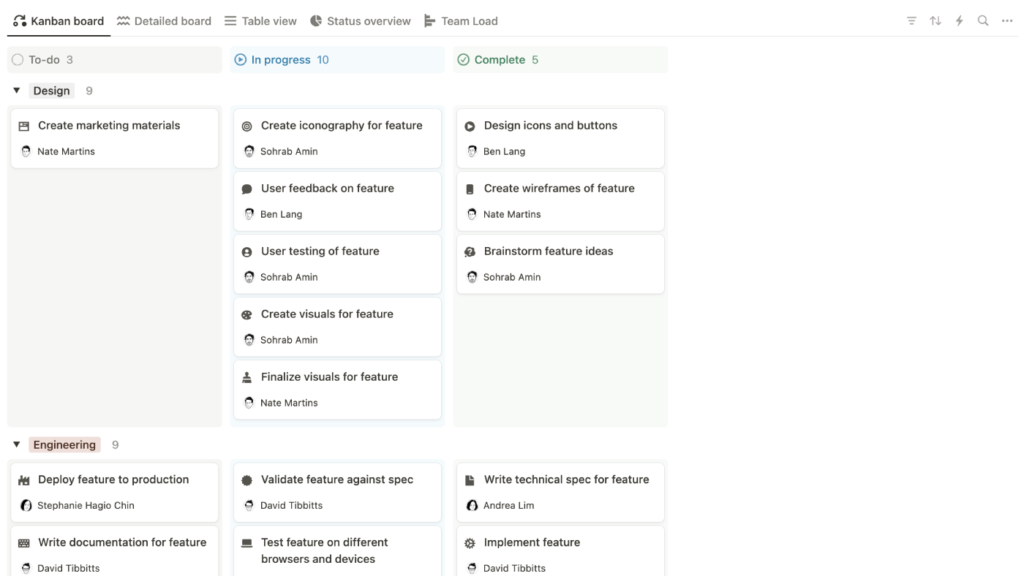1024x576 pixels.
Task: Open search with the magnifier icon
Action: (983, 20)
